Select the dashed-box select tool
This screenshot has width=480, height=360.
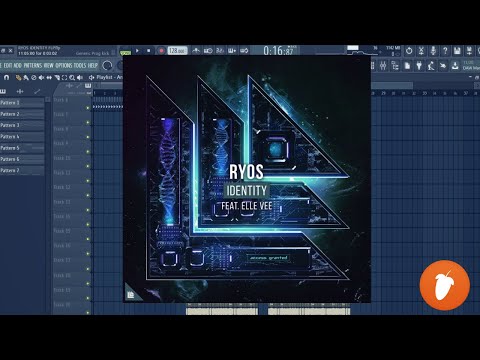(x=64, y=78)
